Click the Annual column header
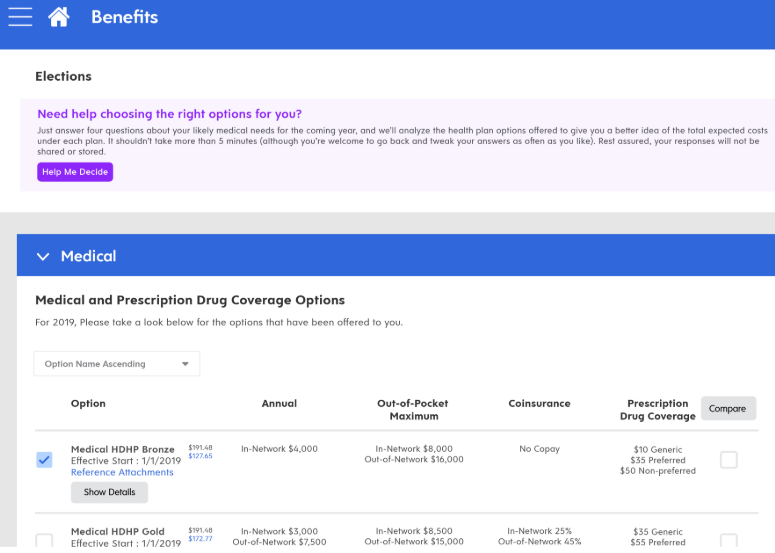The image size is (775, 553). [x=279, y=404]
